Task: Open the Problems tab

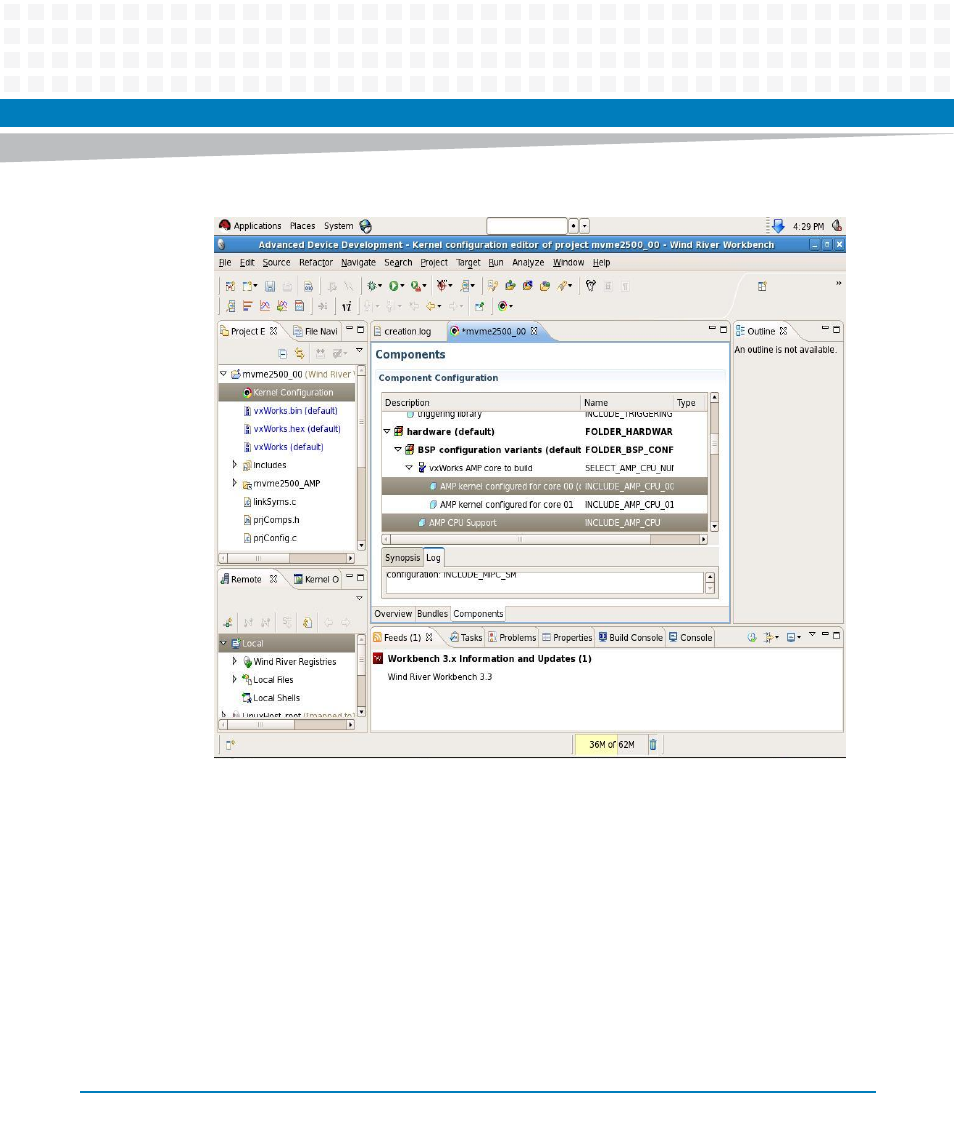Action: click(512, 637)
